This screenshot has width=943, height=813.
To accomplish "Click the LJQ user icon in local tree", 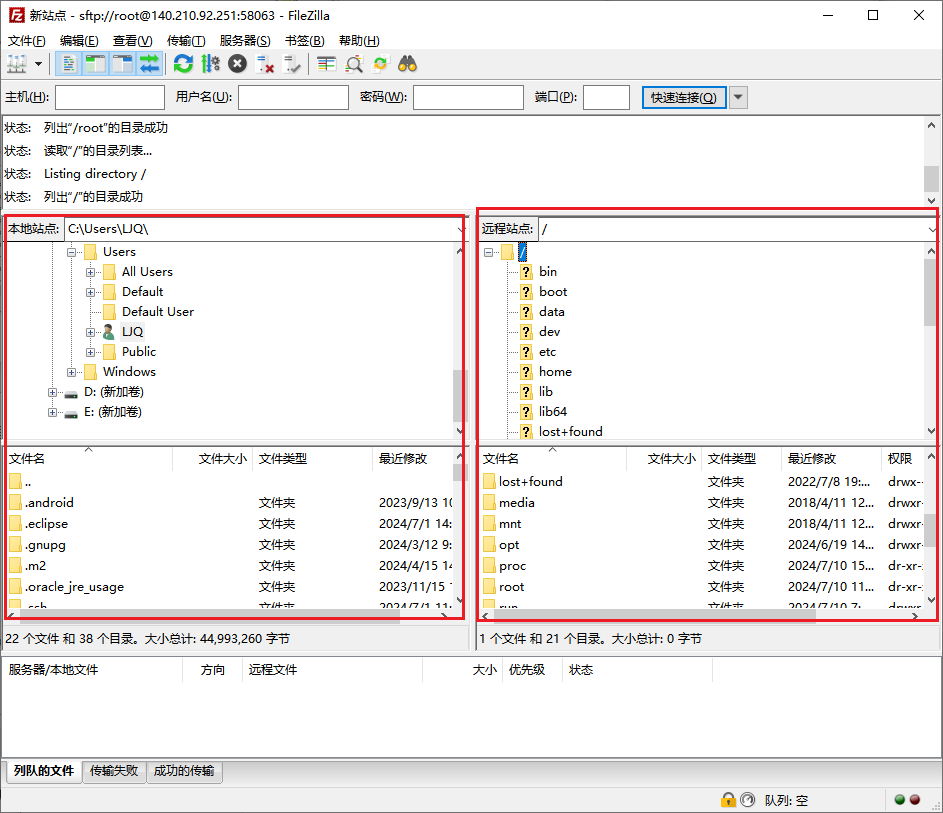I will click(108, 331).
